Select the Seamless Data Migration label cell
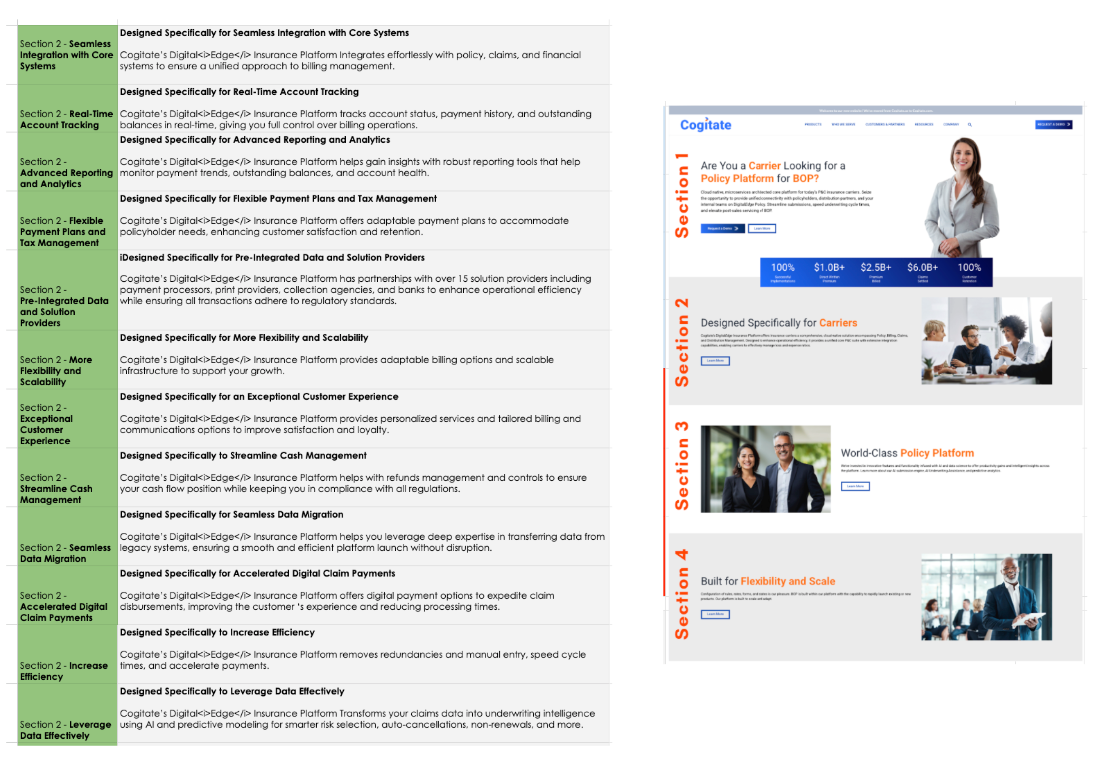Viewport: 1113px width, 761px height. pos(67,553)
